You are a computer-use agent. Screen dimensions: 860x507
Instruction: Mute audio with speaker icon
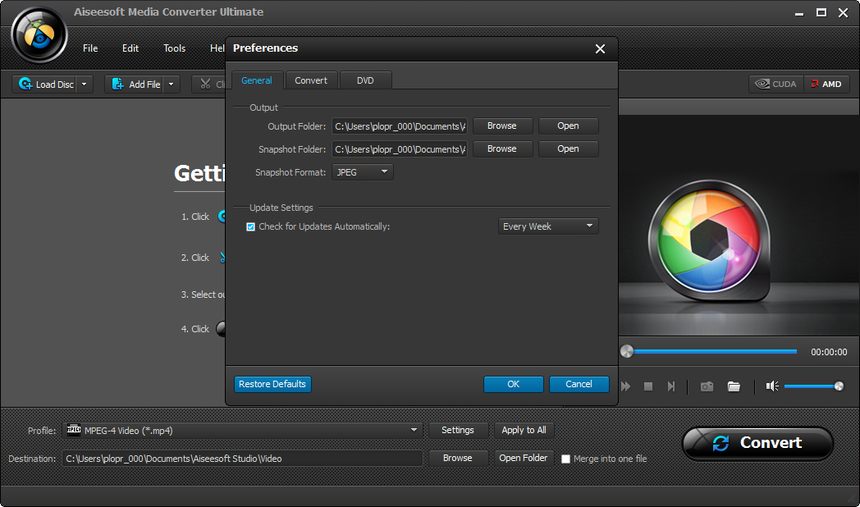[x=772, y=386]
